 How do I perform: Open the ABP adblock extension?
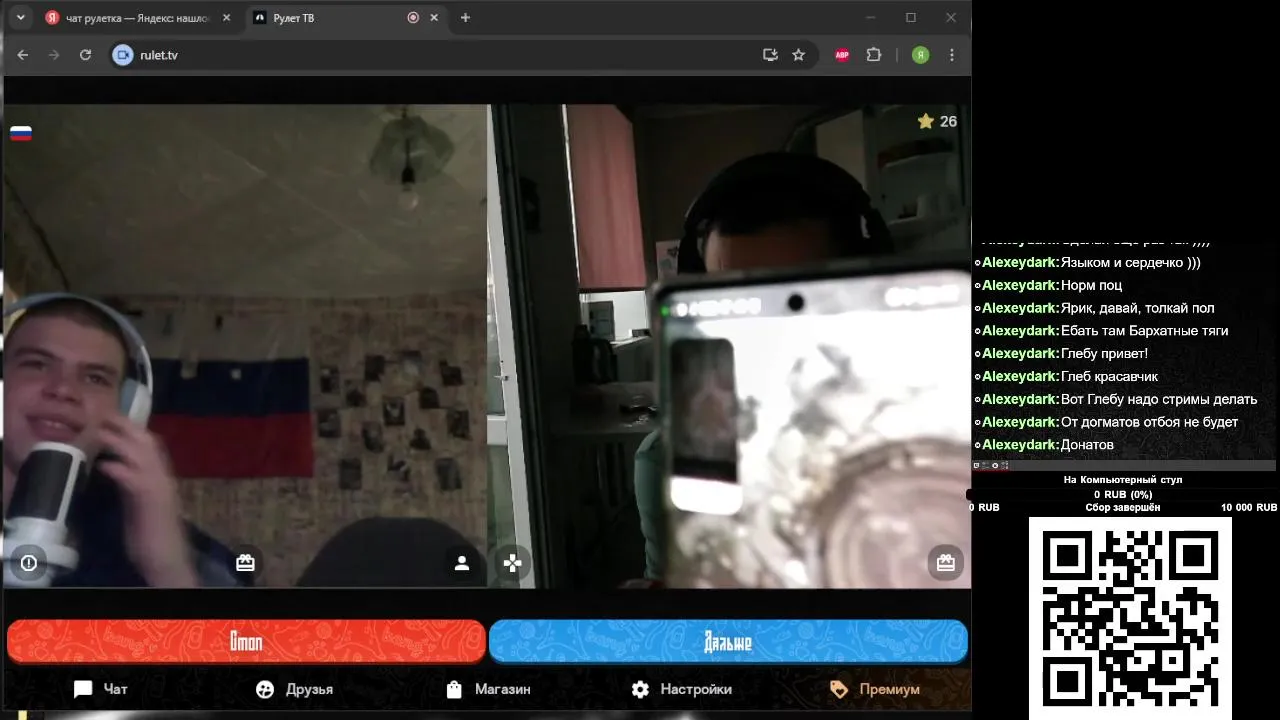[x=842, y=55]
